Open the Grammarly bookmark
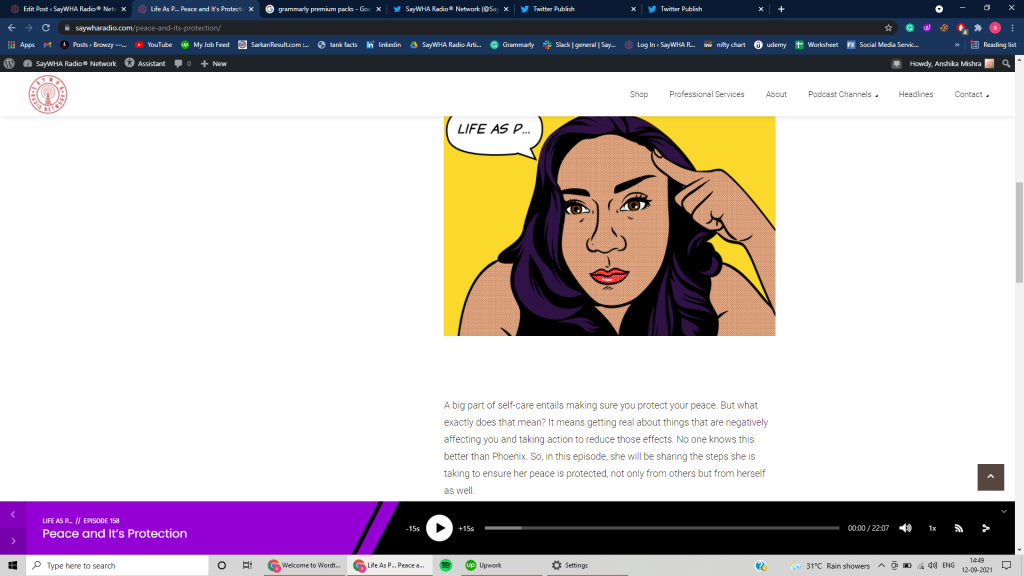This screenshot has width=1024, height=576. click(x=512, y=44)
